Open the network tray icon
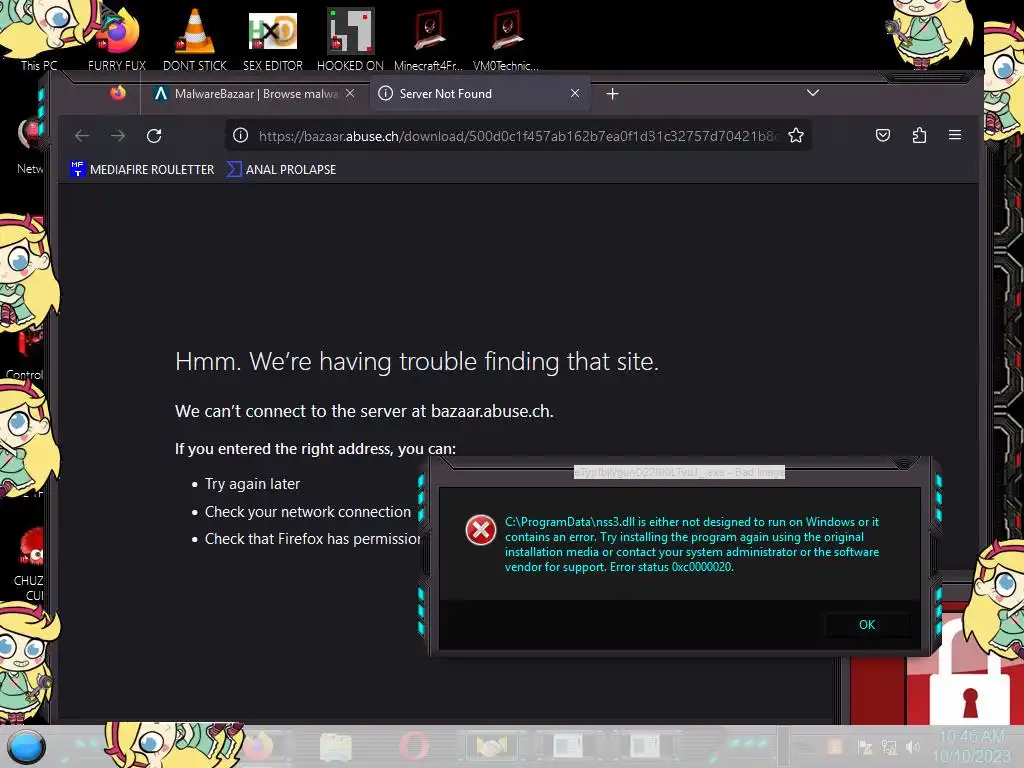Image resolution: width=1024 pixels, height=768 pixels. [x=889, y=747]
